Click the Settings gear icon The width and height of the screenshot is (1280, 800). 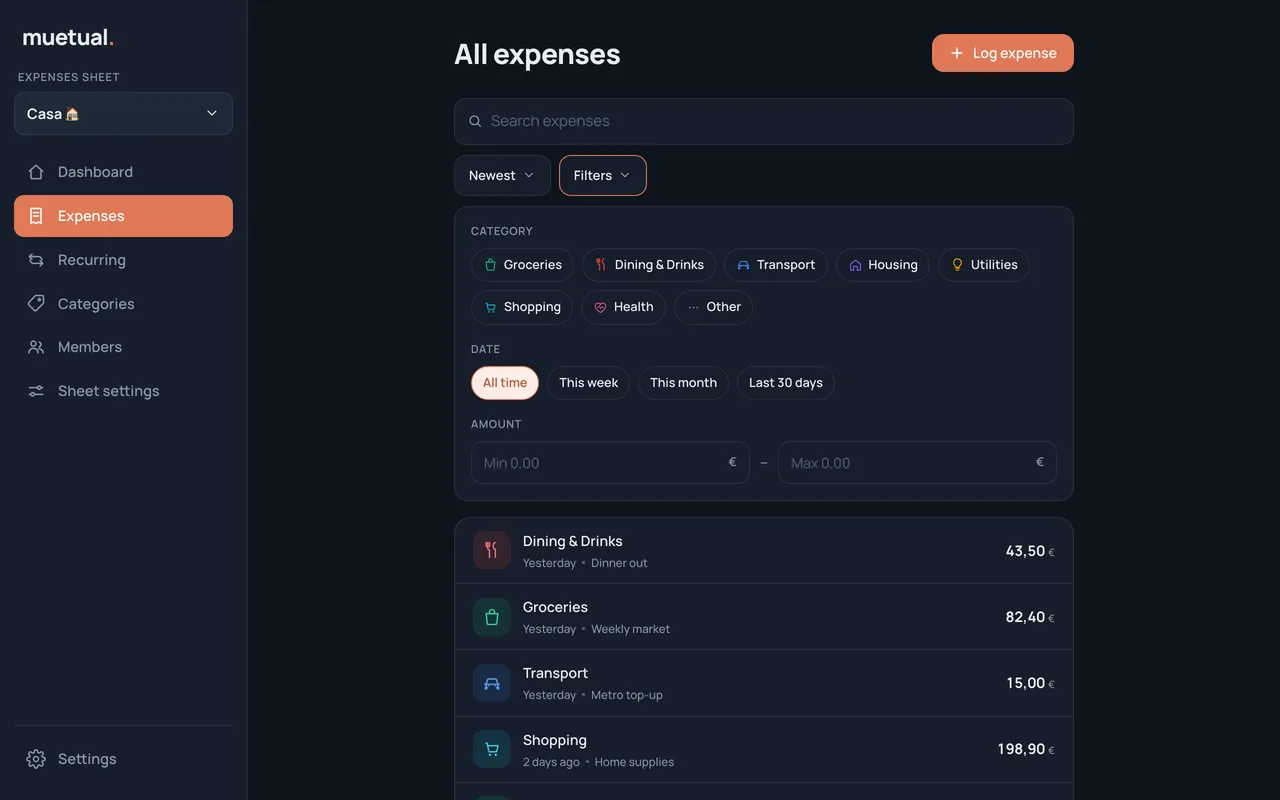pos(36,759)
